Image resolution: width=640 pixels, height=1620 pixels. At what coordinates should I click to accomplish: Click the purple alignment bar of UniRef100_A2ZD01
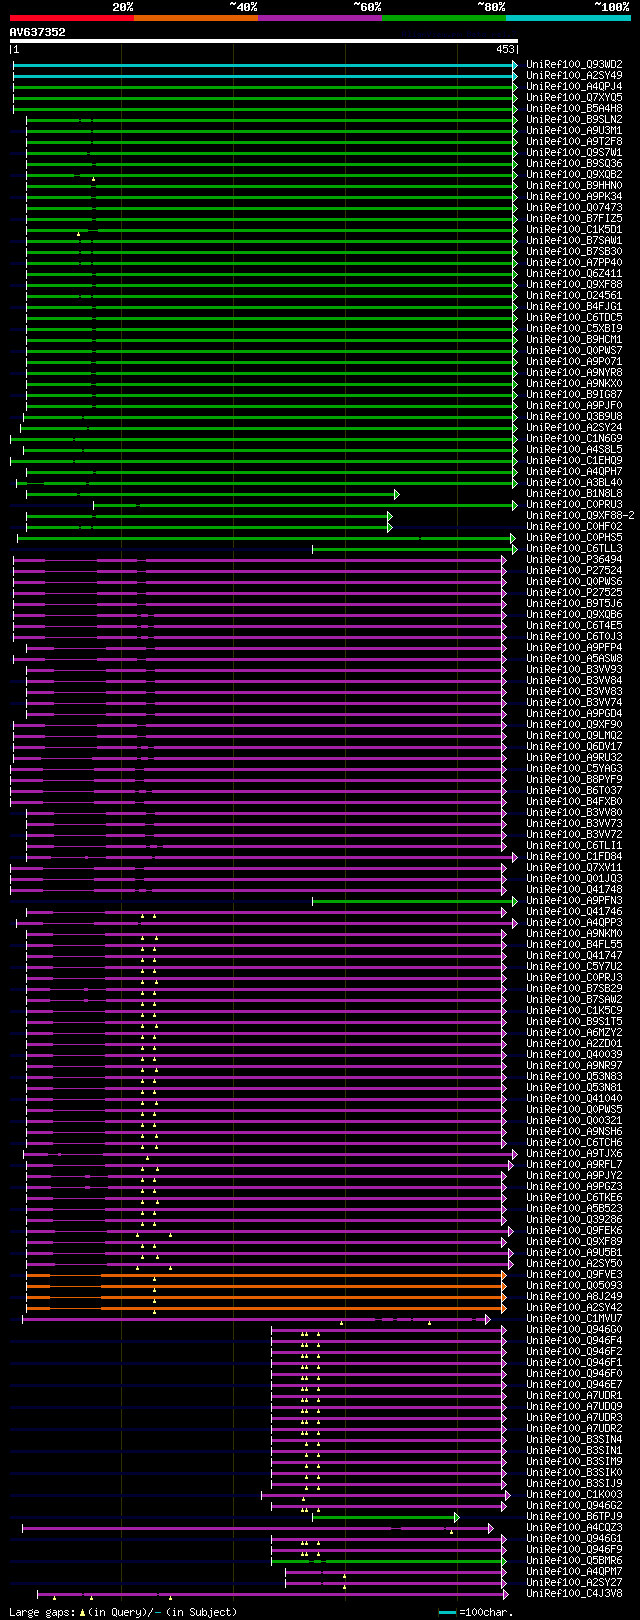click(266, 1044)
